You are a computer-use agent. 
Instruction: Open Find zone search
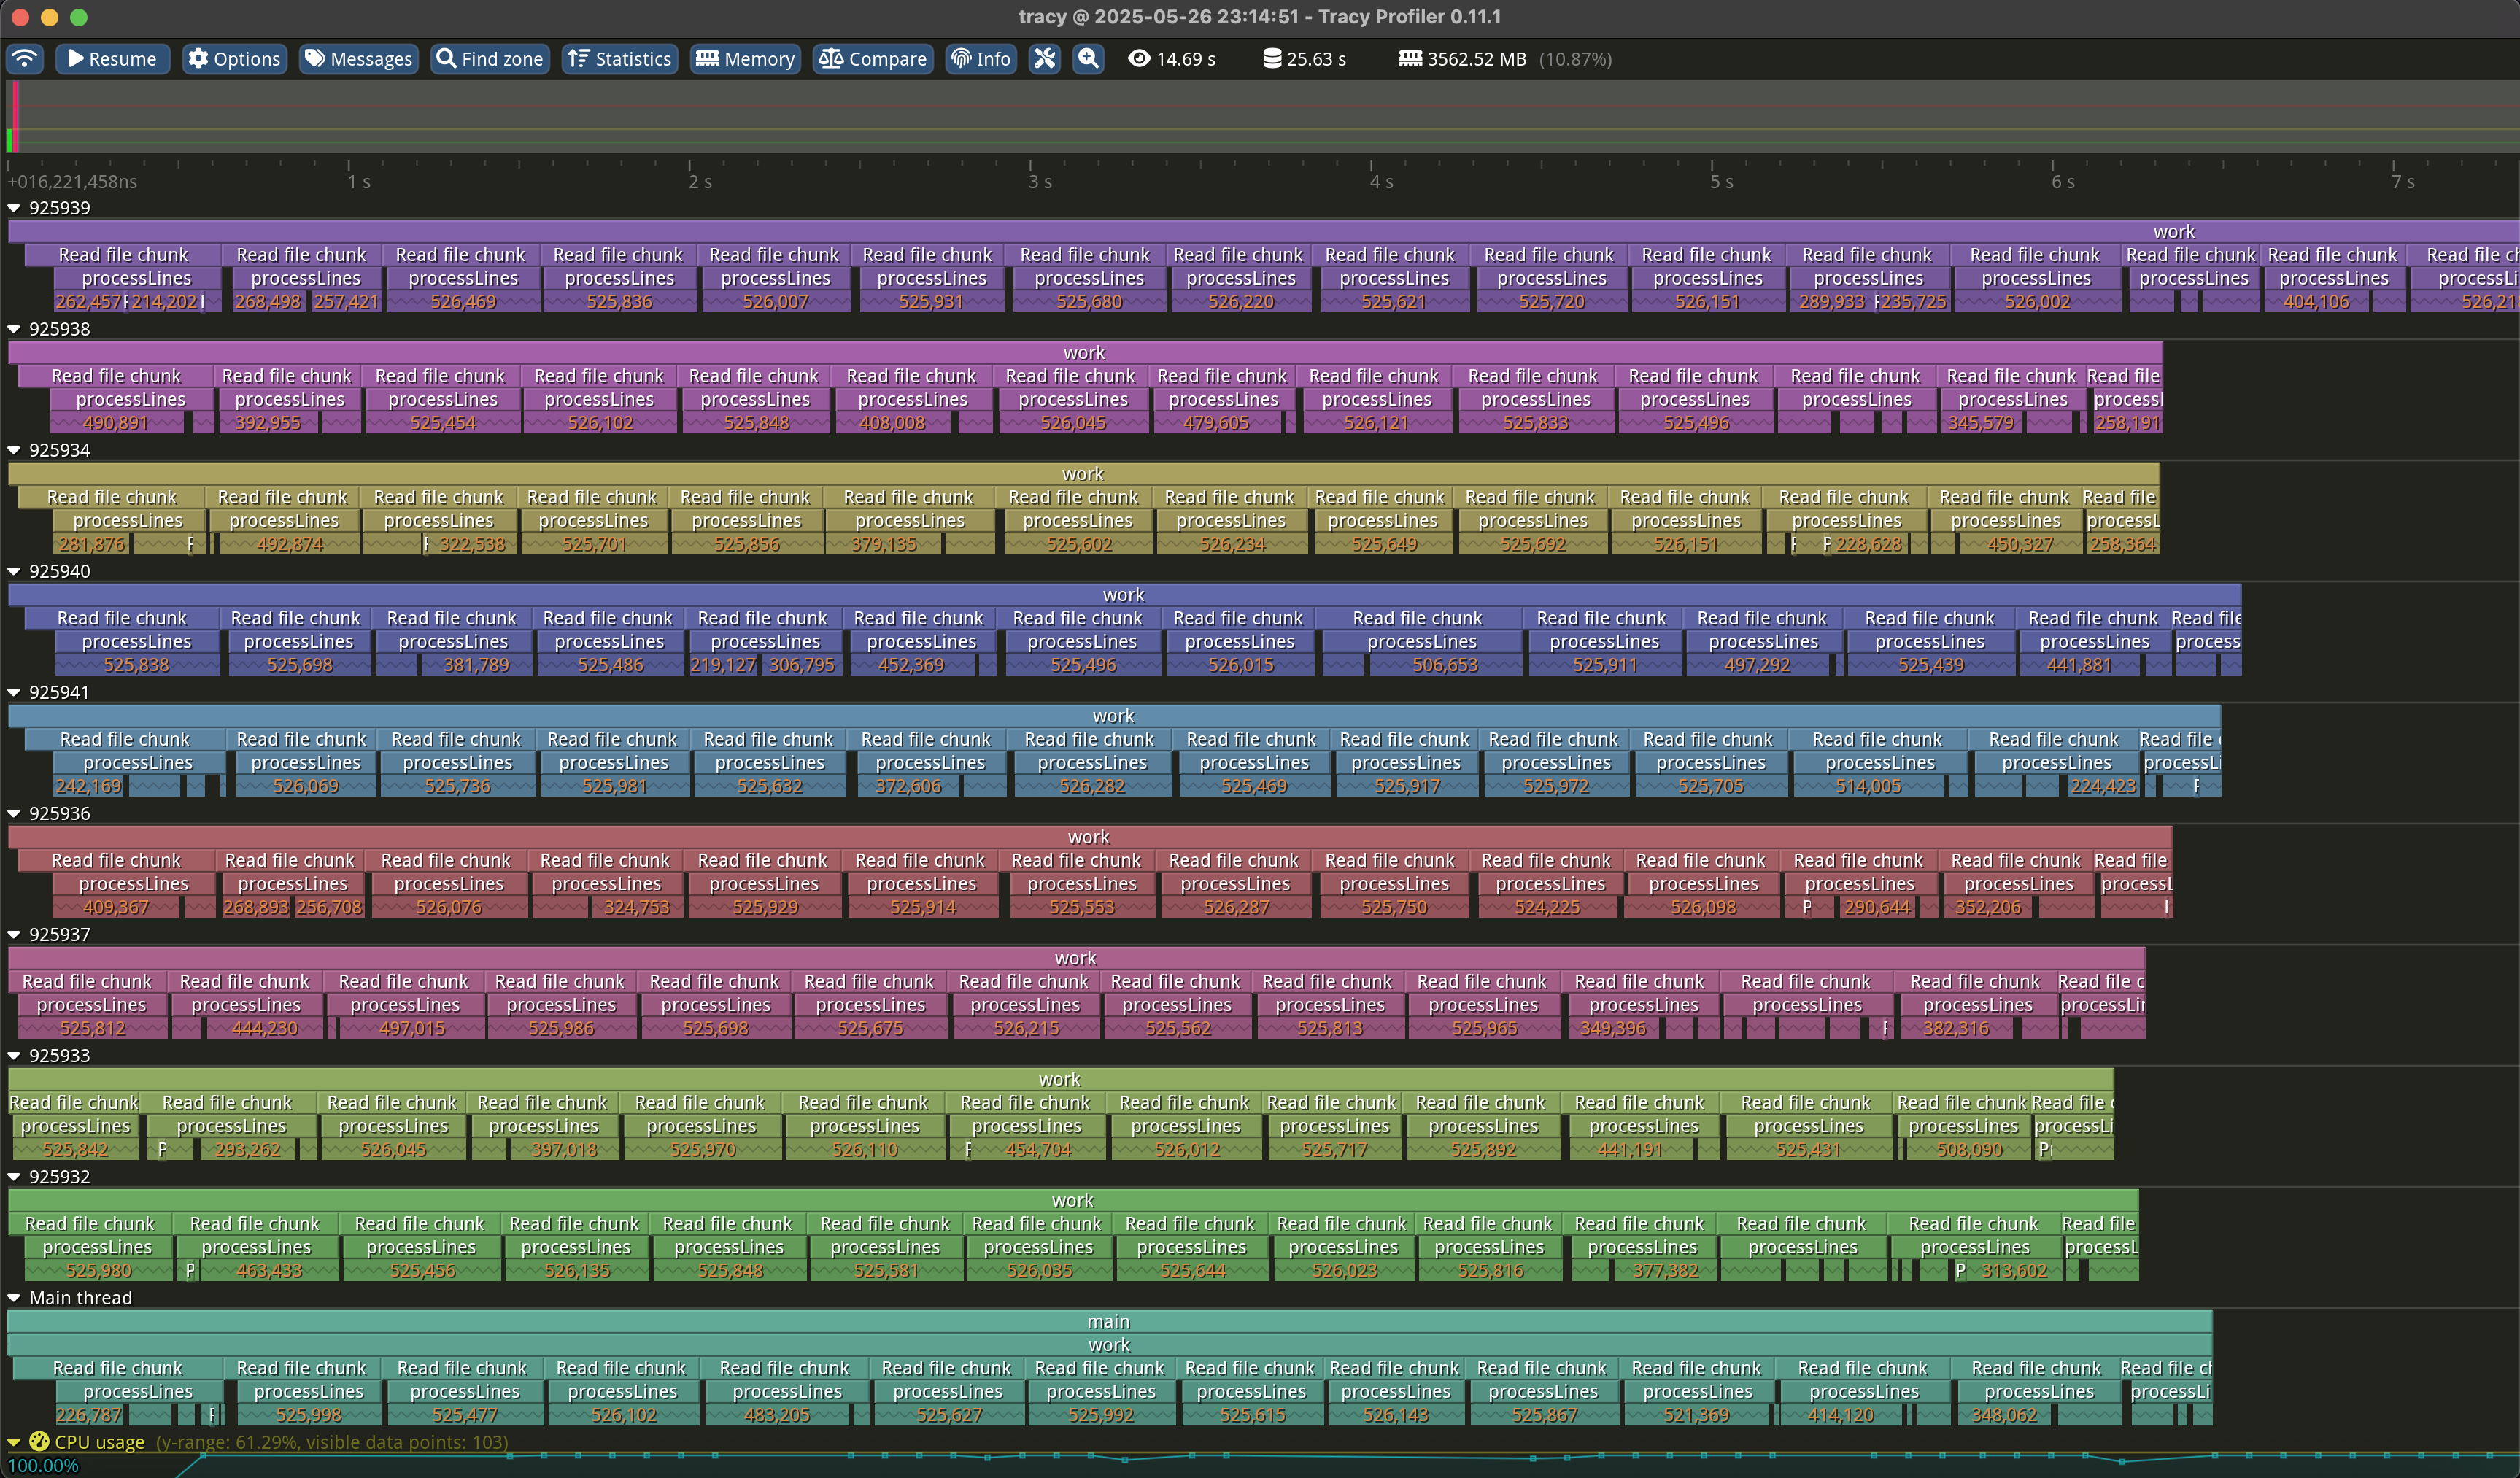490,59
